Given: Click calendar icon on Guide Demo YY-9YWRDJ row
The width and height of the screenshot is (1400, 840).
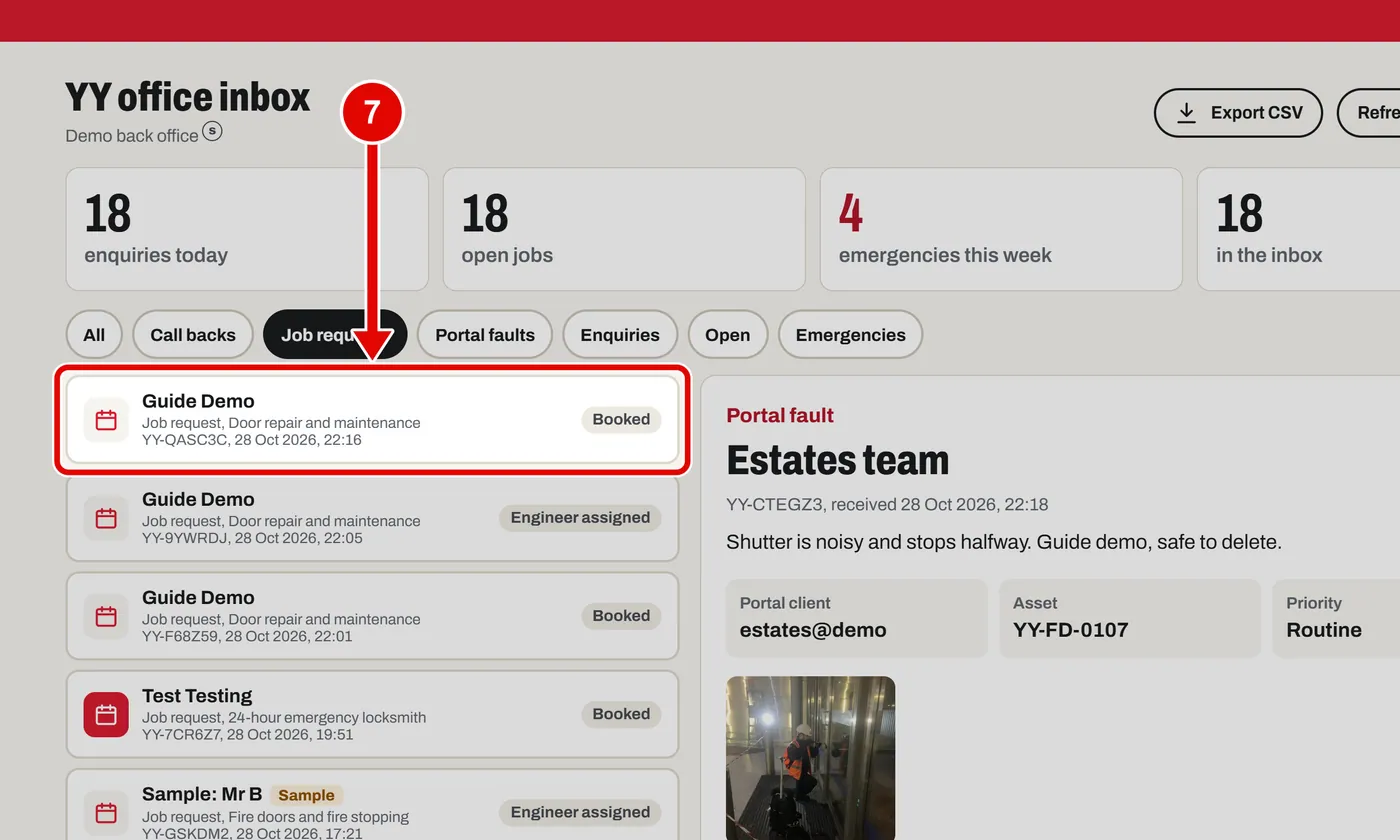Looking at the screenshot, I should 106,518.
